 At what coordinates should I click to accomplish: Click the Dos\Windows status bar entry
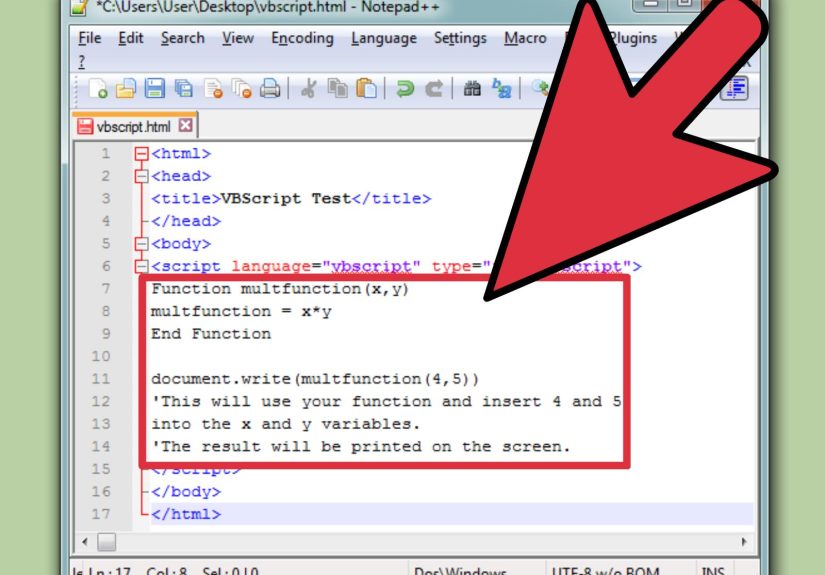coord(460,570)
